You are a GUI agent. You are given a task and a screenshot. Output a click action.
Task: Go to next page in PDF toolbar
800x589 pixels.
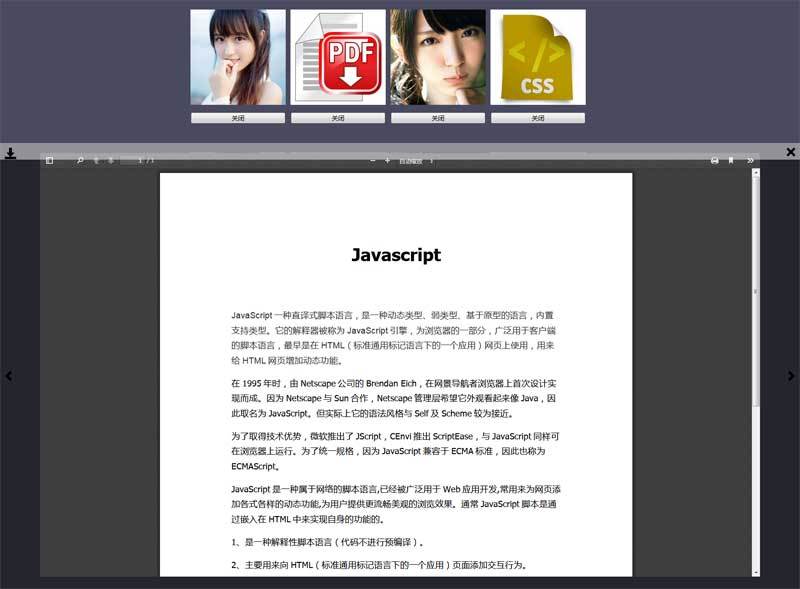110,160
